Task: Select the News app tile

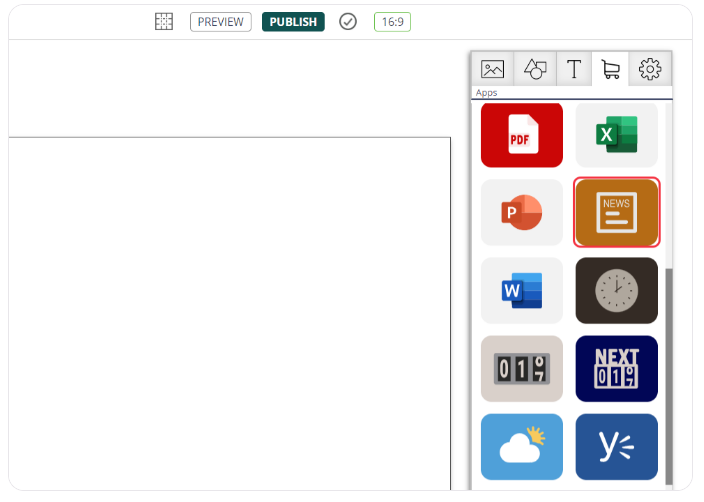Action: 616,212
